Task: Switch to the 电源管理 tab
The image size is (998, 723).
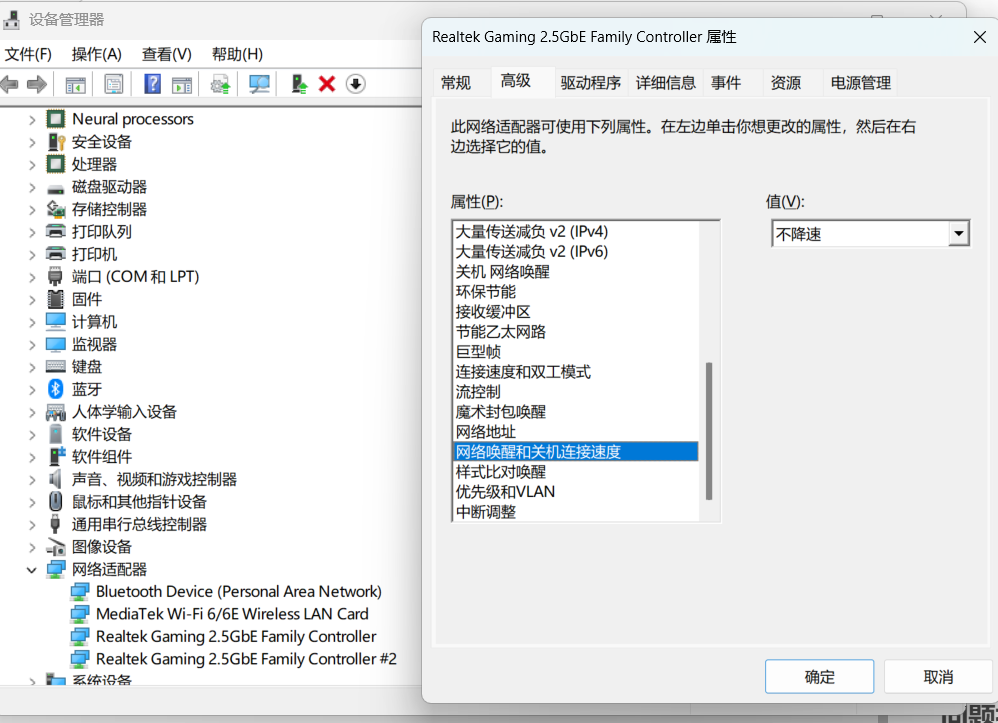Action: pyautogui.click(x=861, y=83)
